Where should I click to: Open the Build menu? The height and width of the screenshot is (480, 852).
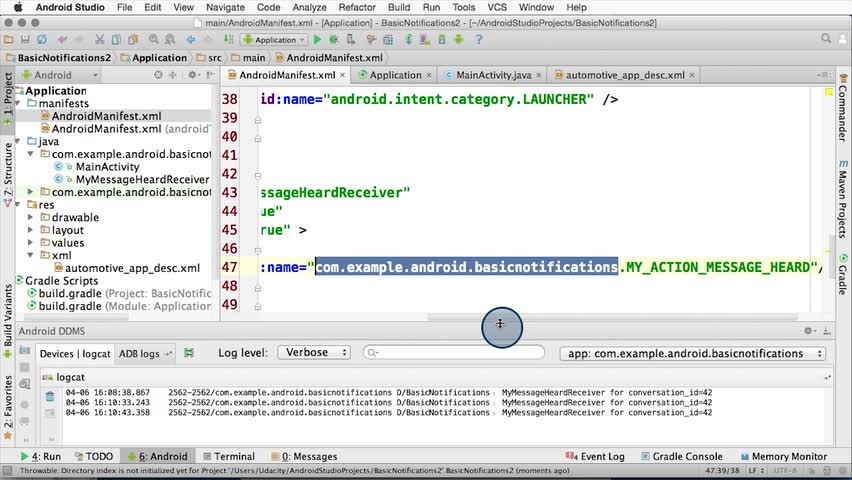(x=399, y=7)
